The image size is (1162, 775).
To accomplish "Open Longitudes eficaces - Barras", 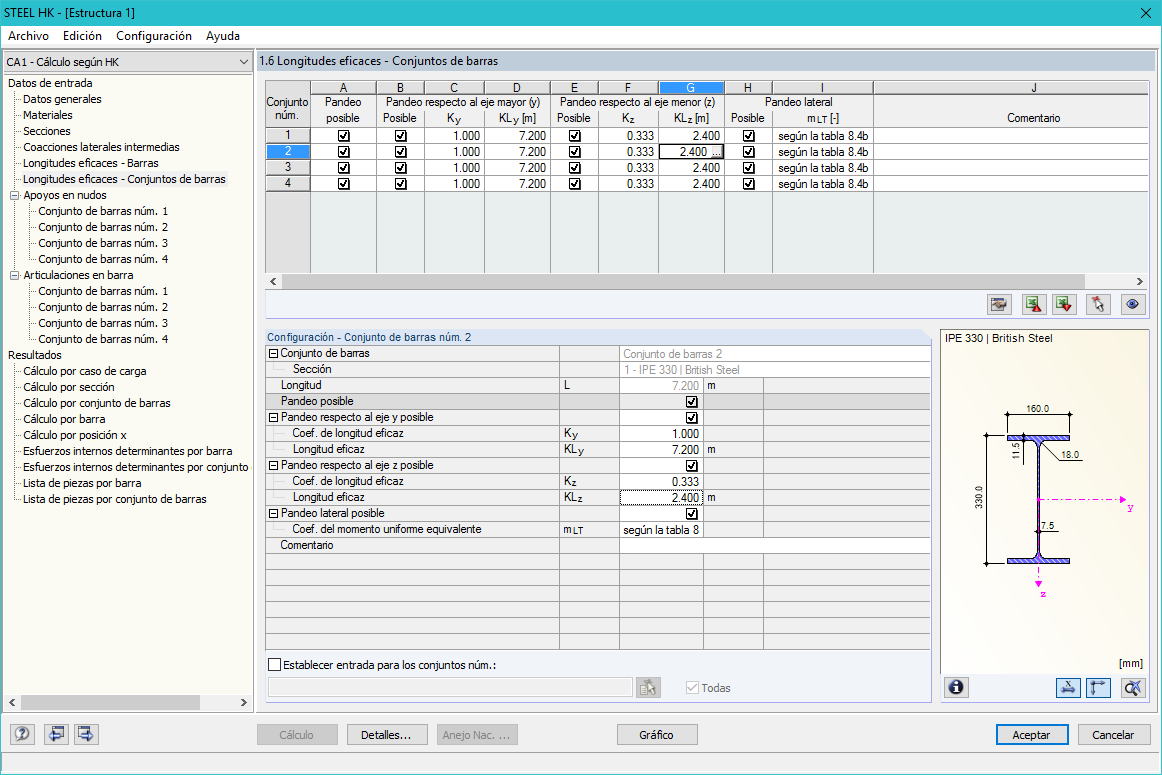I will point(90,163).
